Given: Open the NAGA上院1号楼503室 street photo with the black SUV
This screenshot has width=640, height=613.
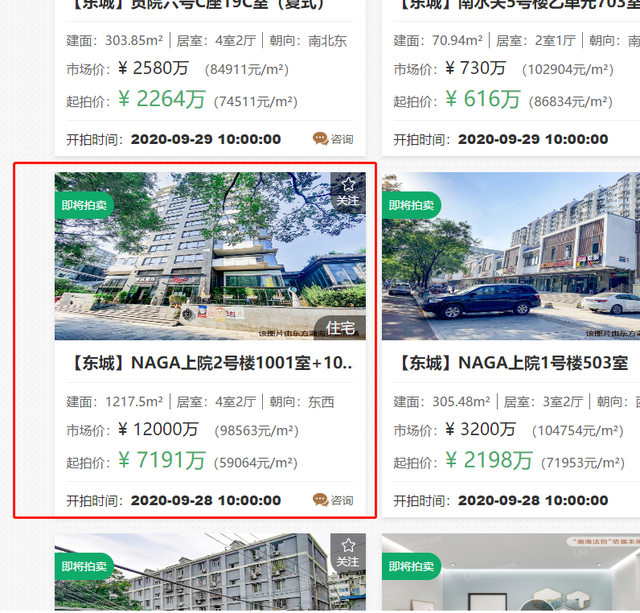Looking at the screenshot, I should click(511, 256).
